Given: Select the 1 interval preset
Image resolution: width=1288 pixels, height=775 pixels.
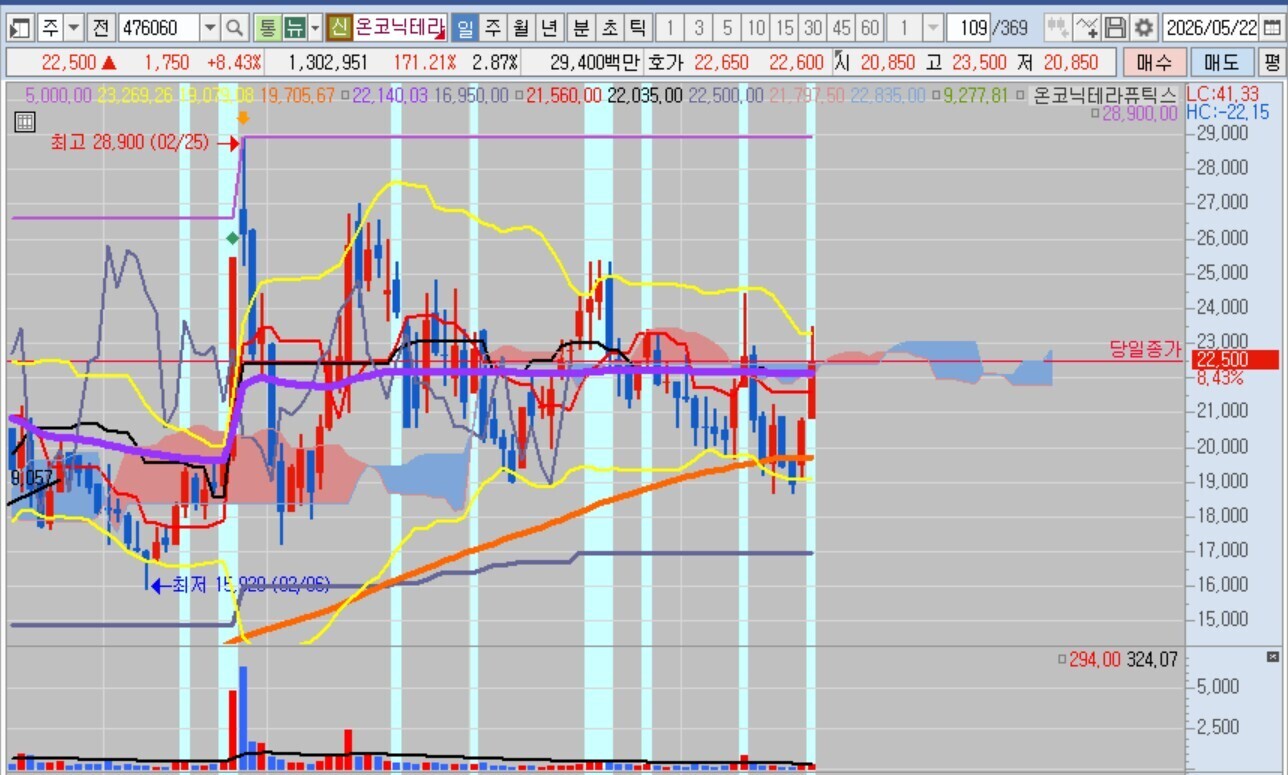Looking at the screenshot, I should pos(670,27).
